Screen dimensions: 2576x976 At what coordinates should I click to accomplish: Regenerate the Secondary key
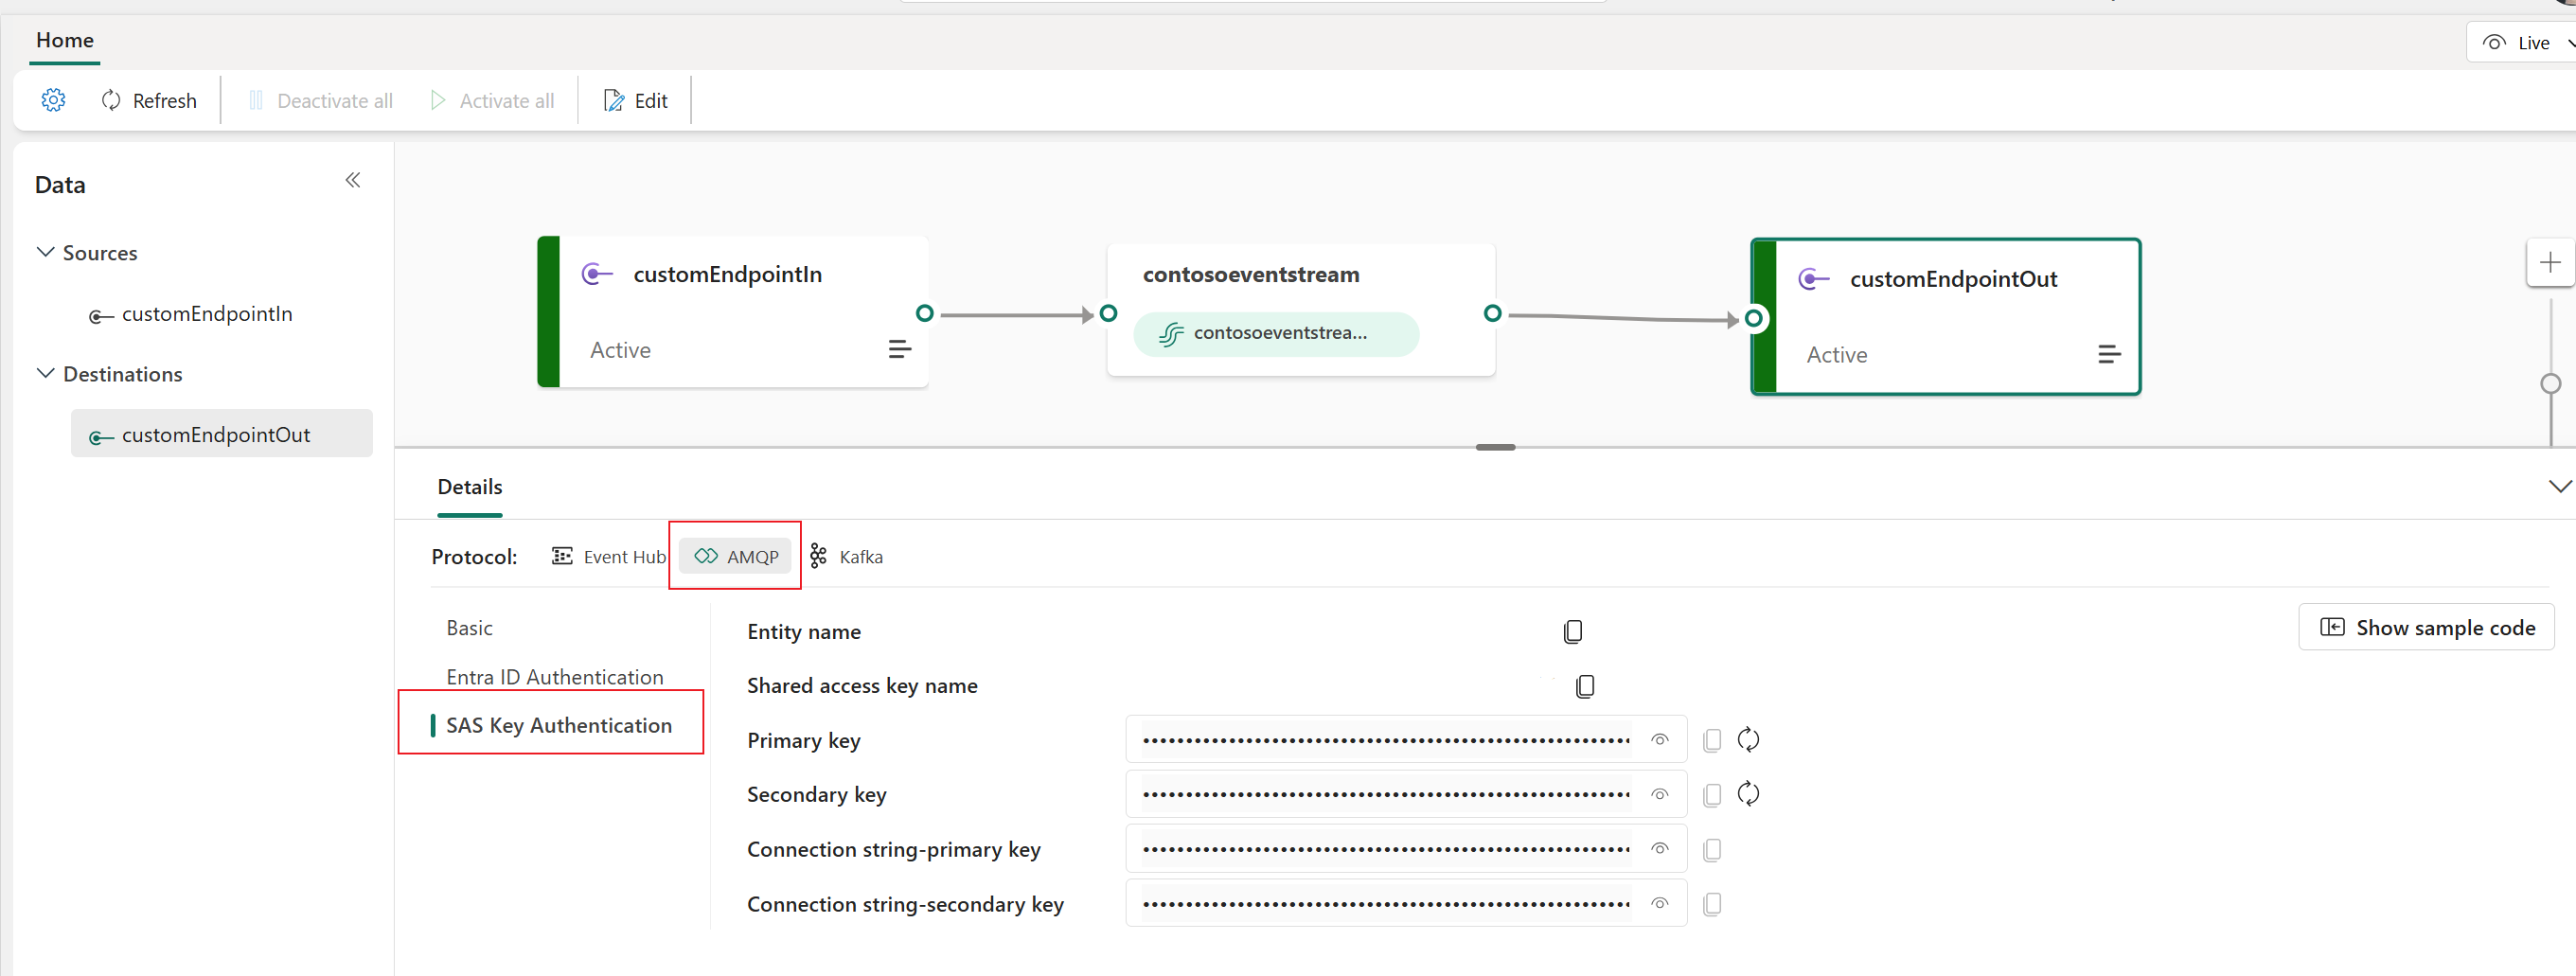pos(1749,793)
